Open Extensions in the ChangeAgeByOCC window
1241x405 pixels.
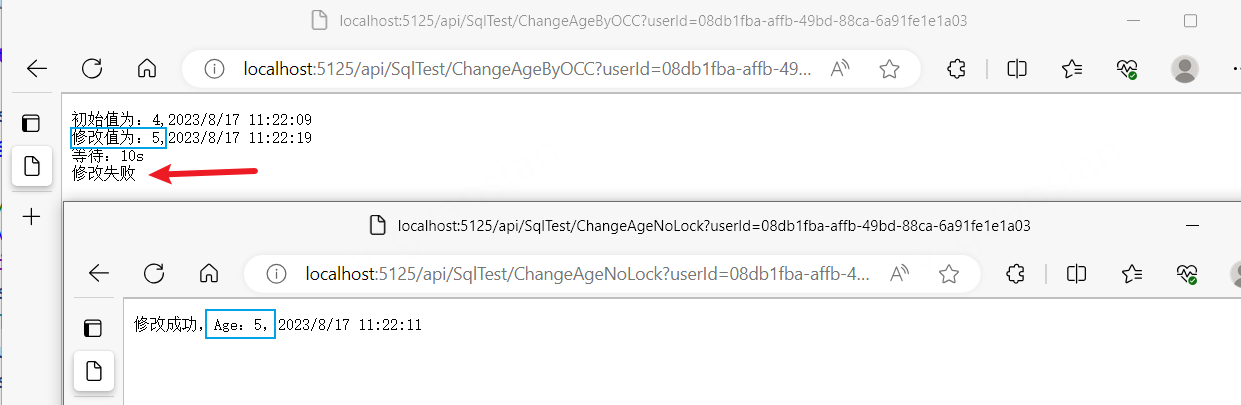point(956,69)
